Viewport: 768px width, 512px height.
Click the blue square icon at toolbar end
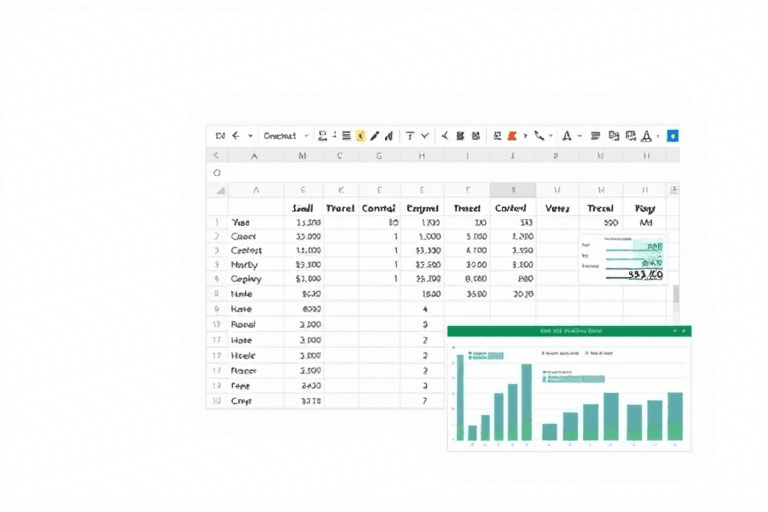click(672, 136)
